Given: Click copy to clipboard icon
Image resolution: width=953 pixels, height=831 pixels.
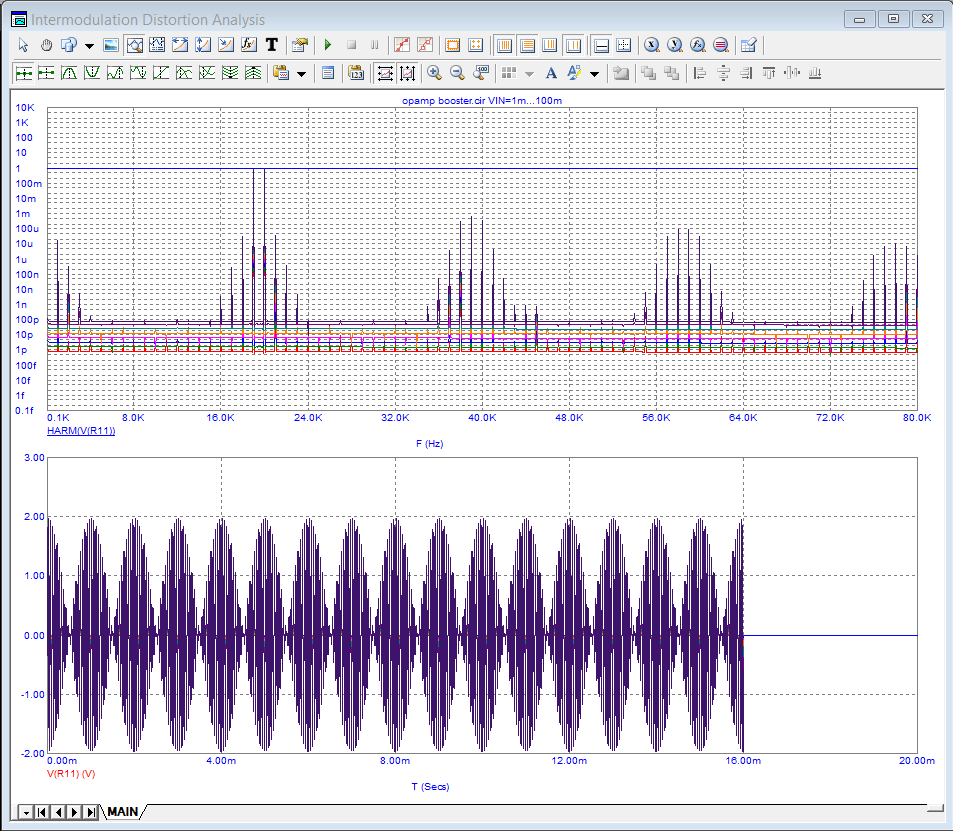Looking at the screenshot, I should click(x=281, y=74).
